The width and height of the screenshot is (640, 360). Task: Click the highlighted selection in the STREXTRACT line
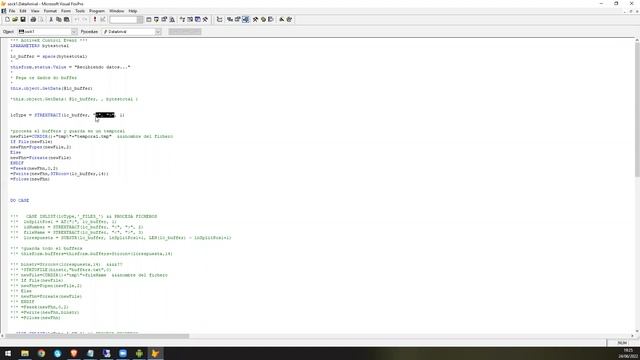click(105, 115)
